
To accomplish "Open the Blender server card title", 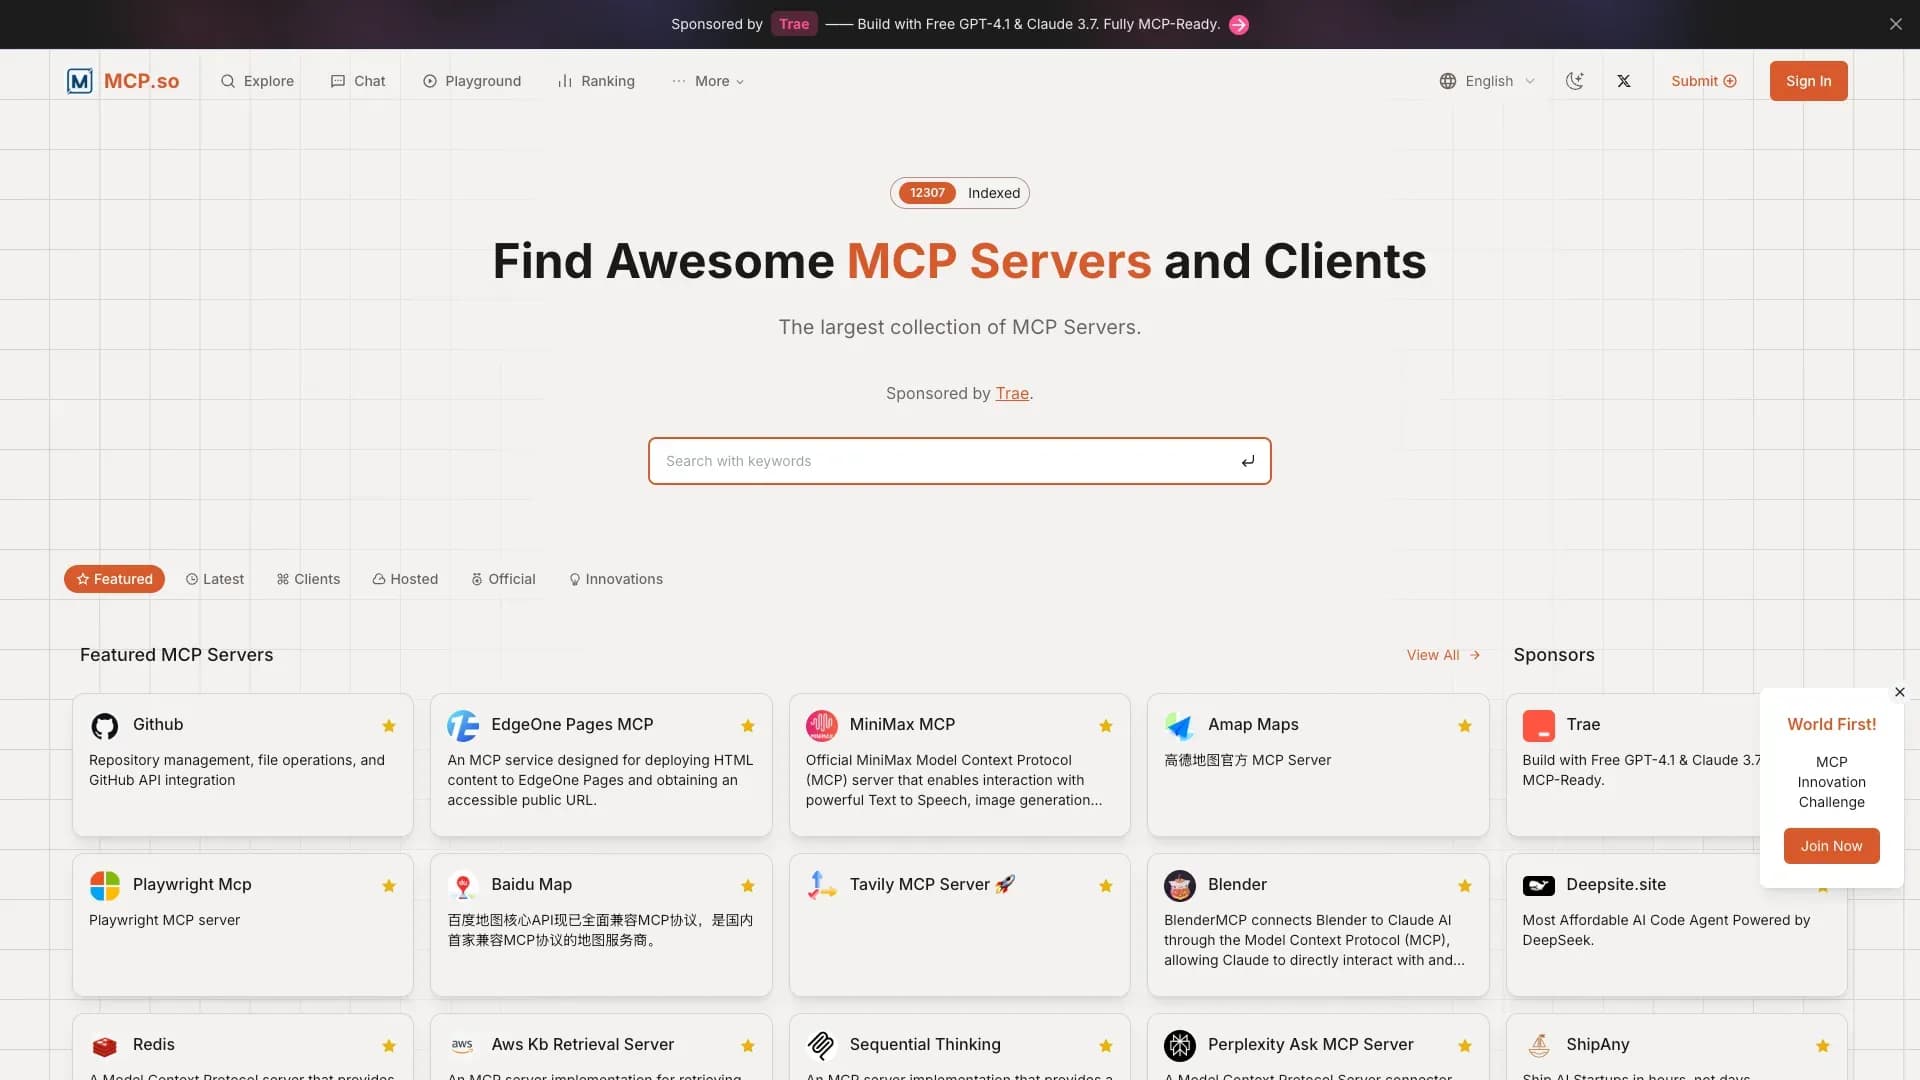I will 1237,885.
